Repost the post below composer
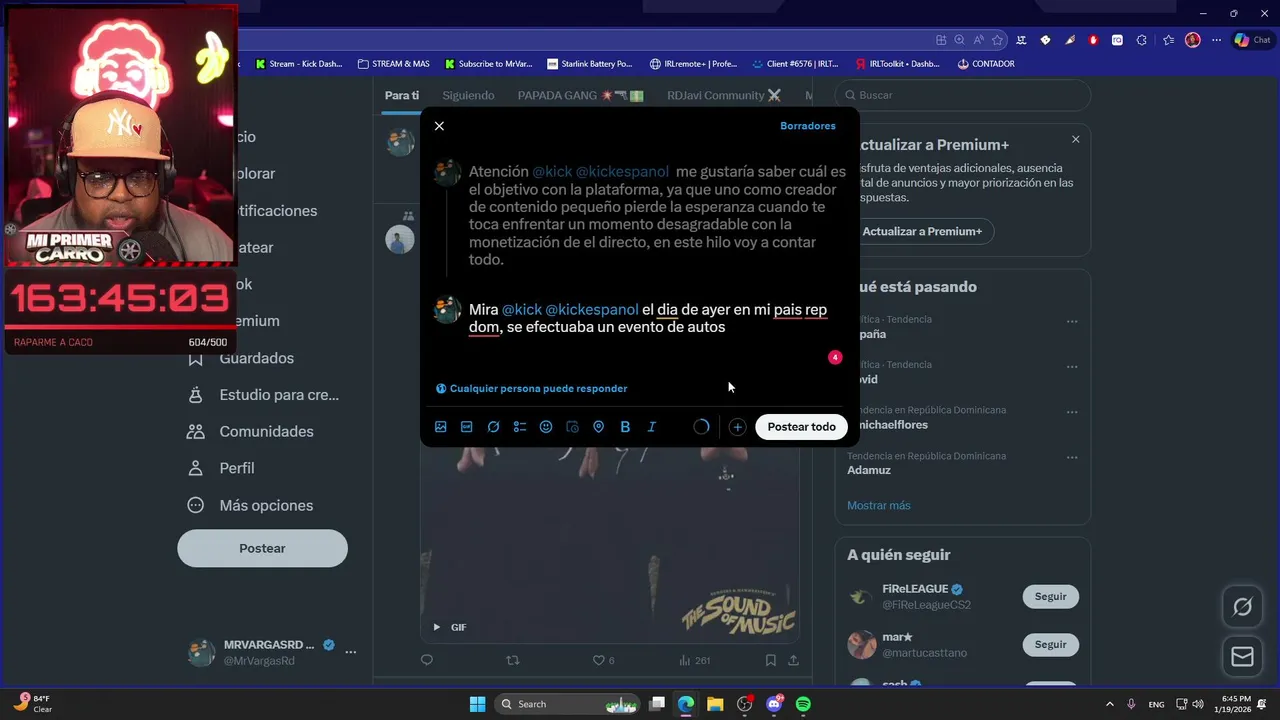The image size is (1280, 720). point(513,660)
